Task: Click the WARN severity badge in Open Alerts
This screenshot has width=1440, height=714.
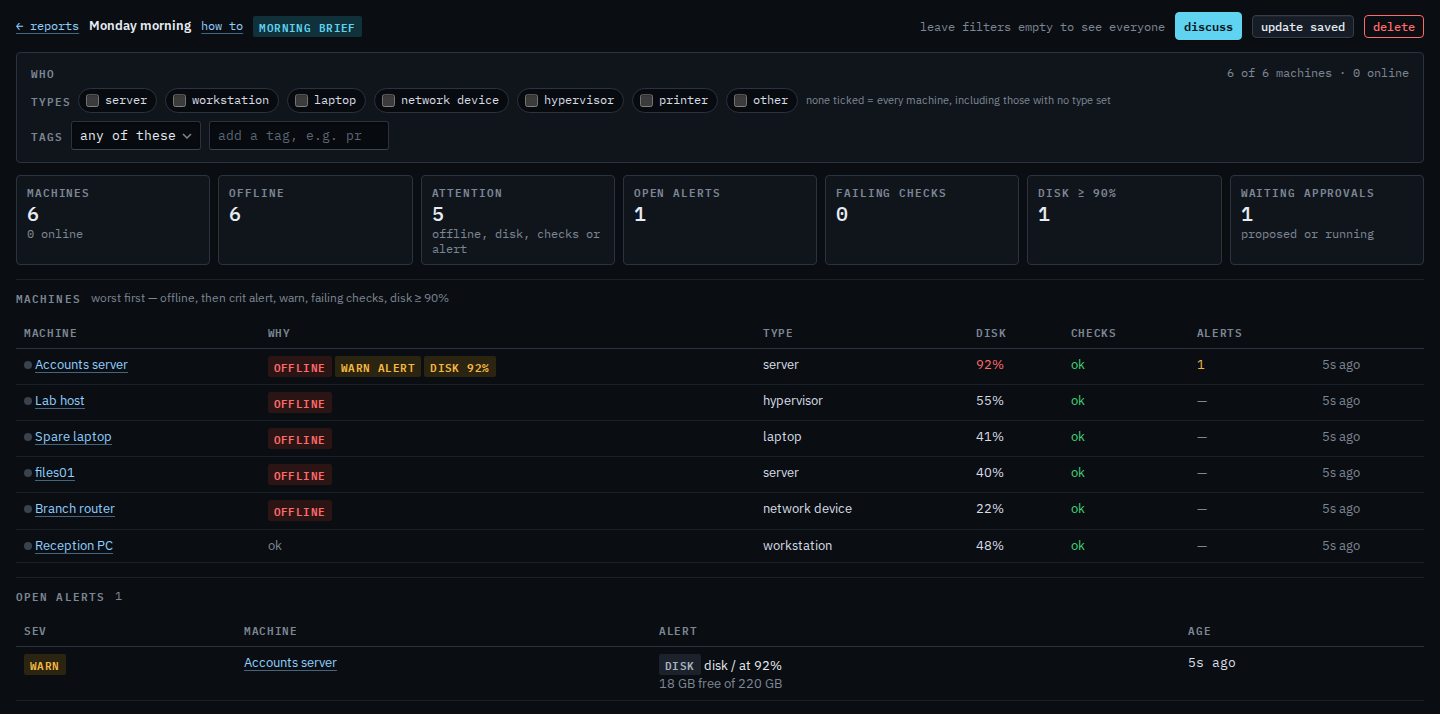Action: 45,665
